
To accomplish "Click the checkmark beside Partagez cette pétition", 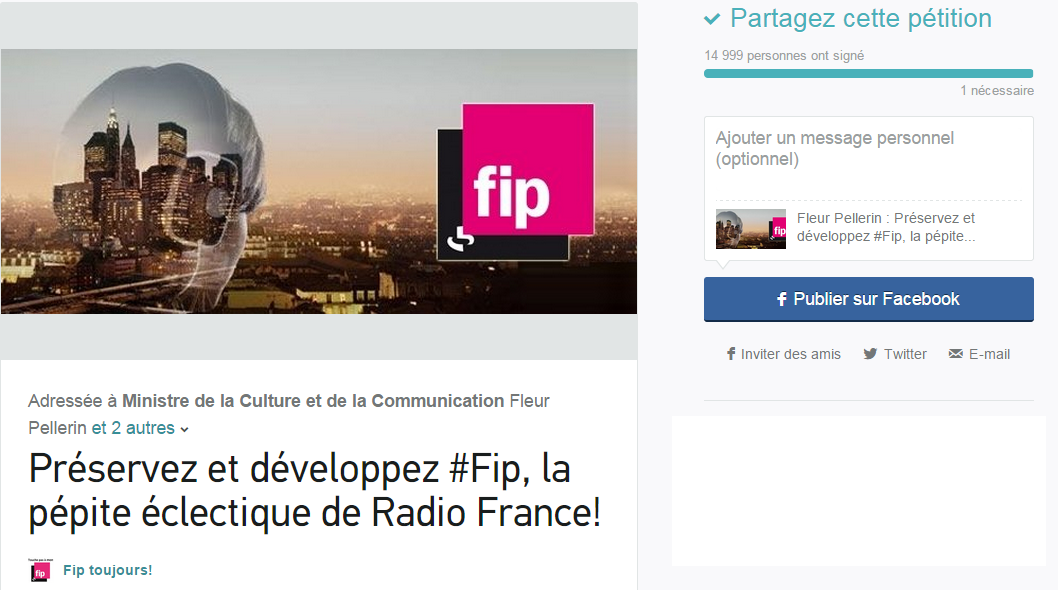I will [x=712, y=19].
